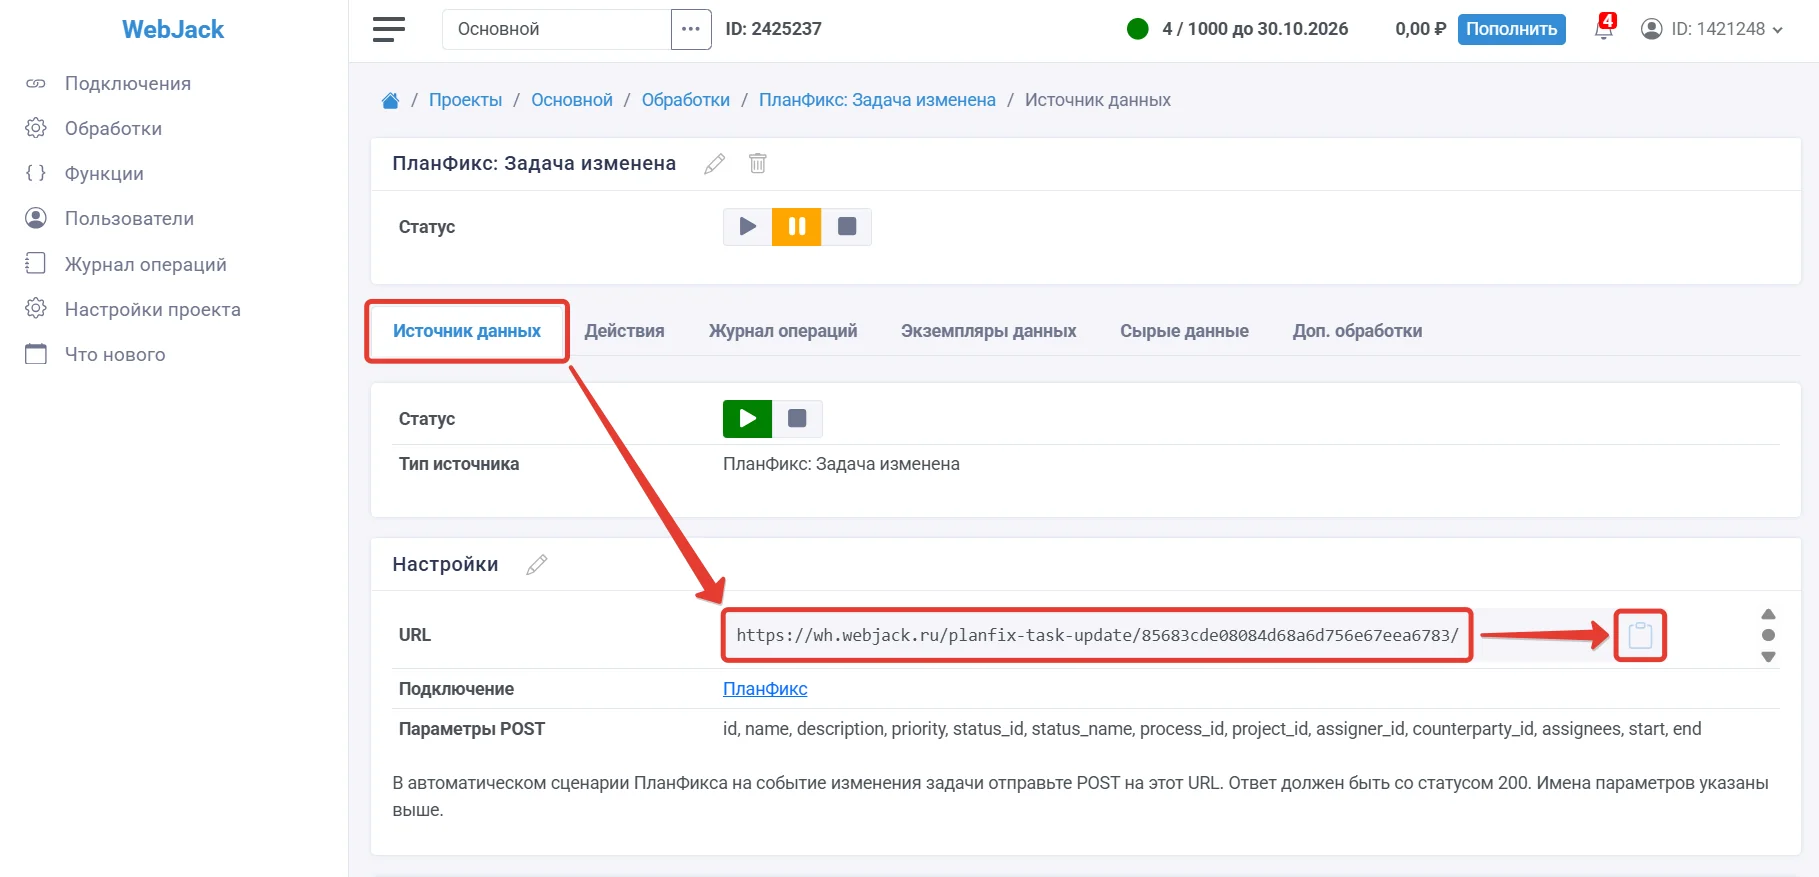Click the round handle beside the URL row
Screen dimensions: 1819x877
[x=1768, y=635]
